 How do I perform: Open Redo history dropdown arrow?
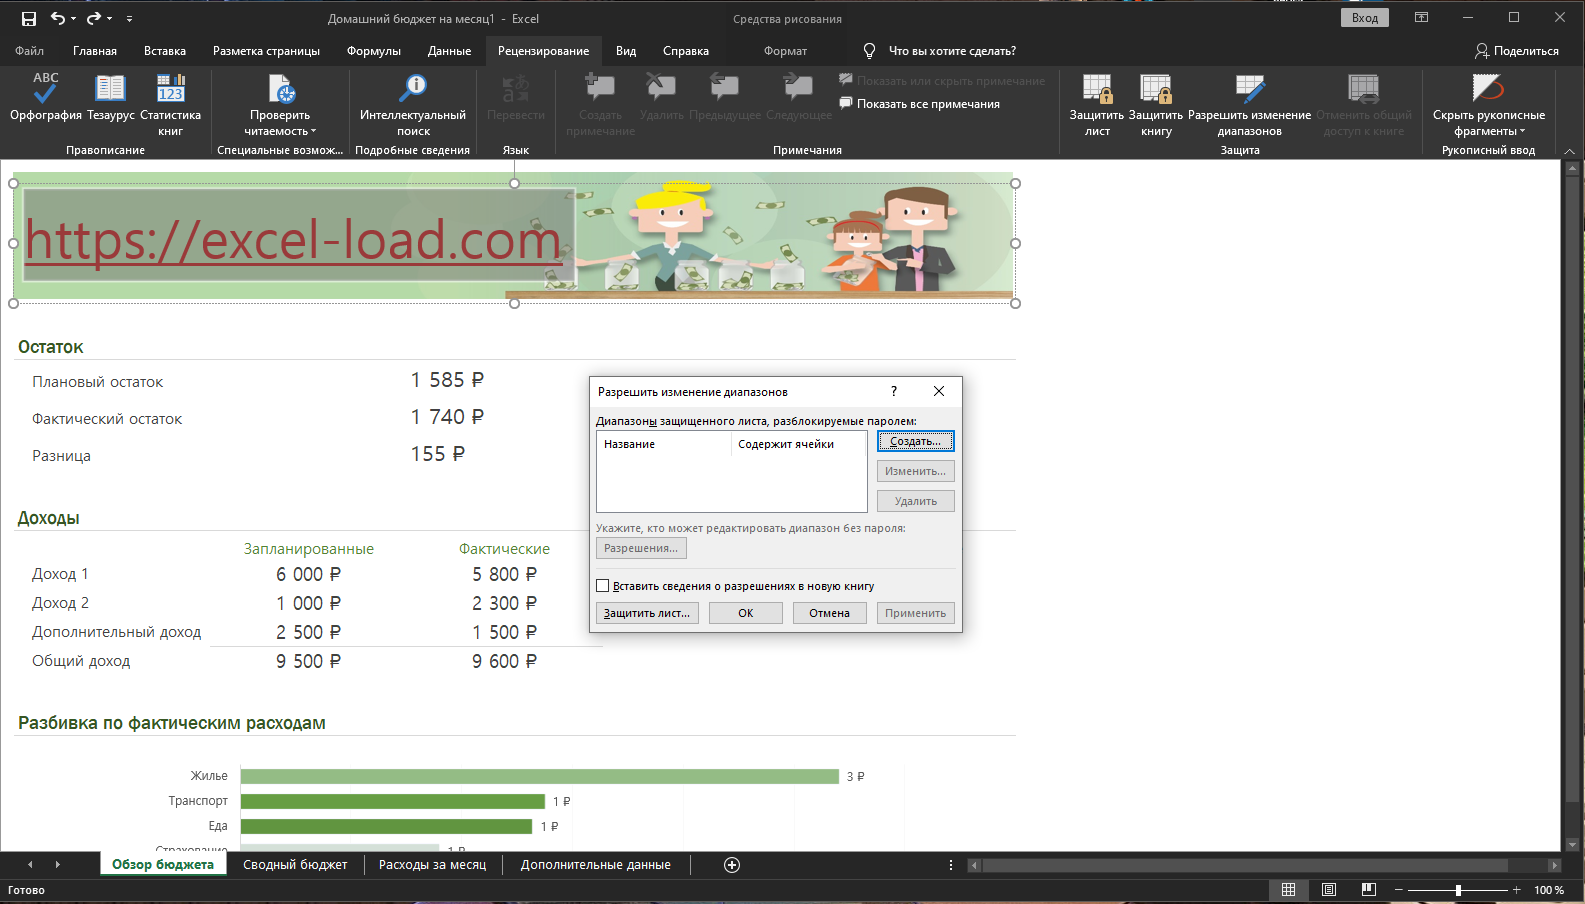coord(110,18)
